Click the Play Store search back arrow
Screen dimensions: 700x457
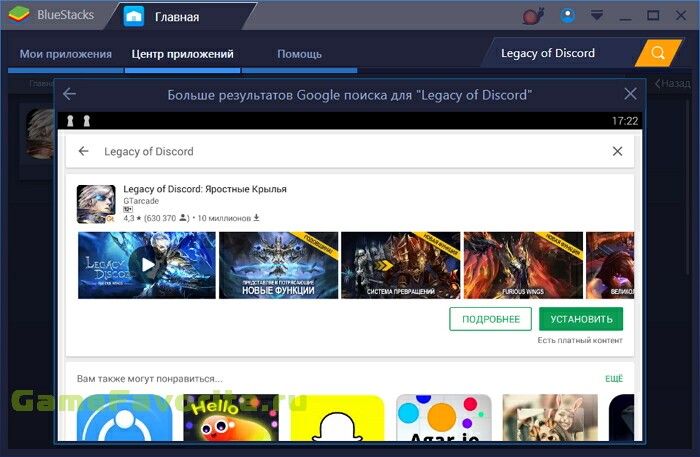click(83, 151)
